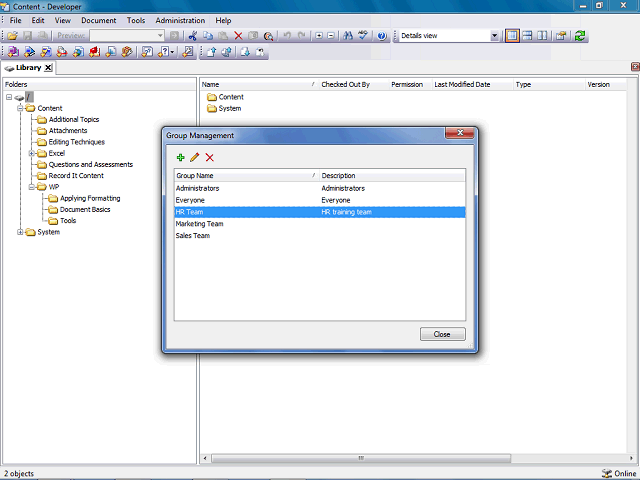Click the open folder toolbar icon
Screen dimensions: 640x480
[12, 36]
